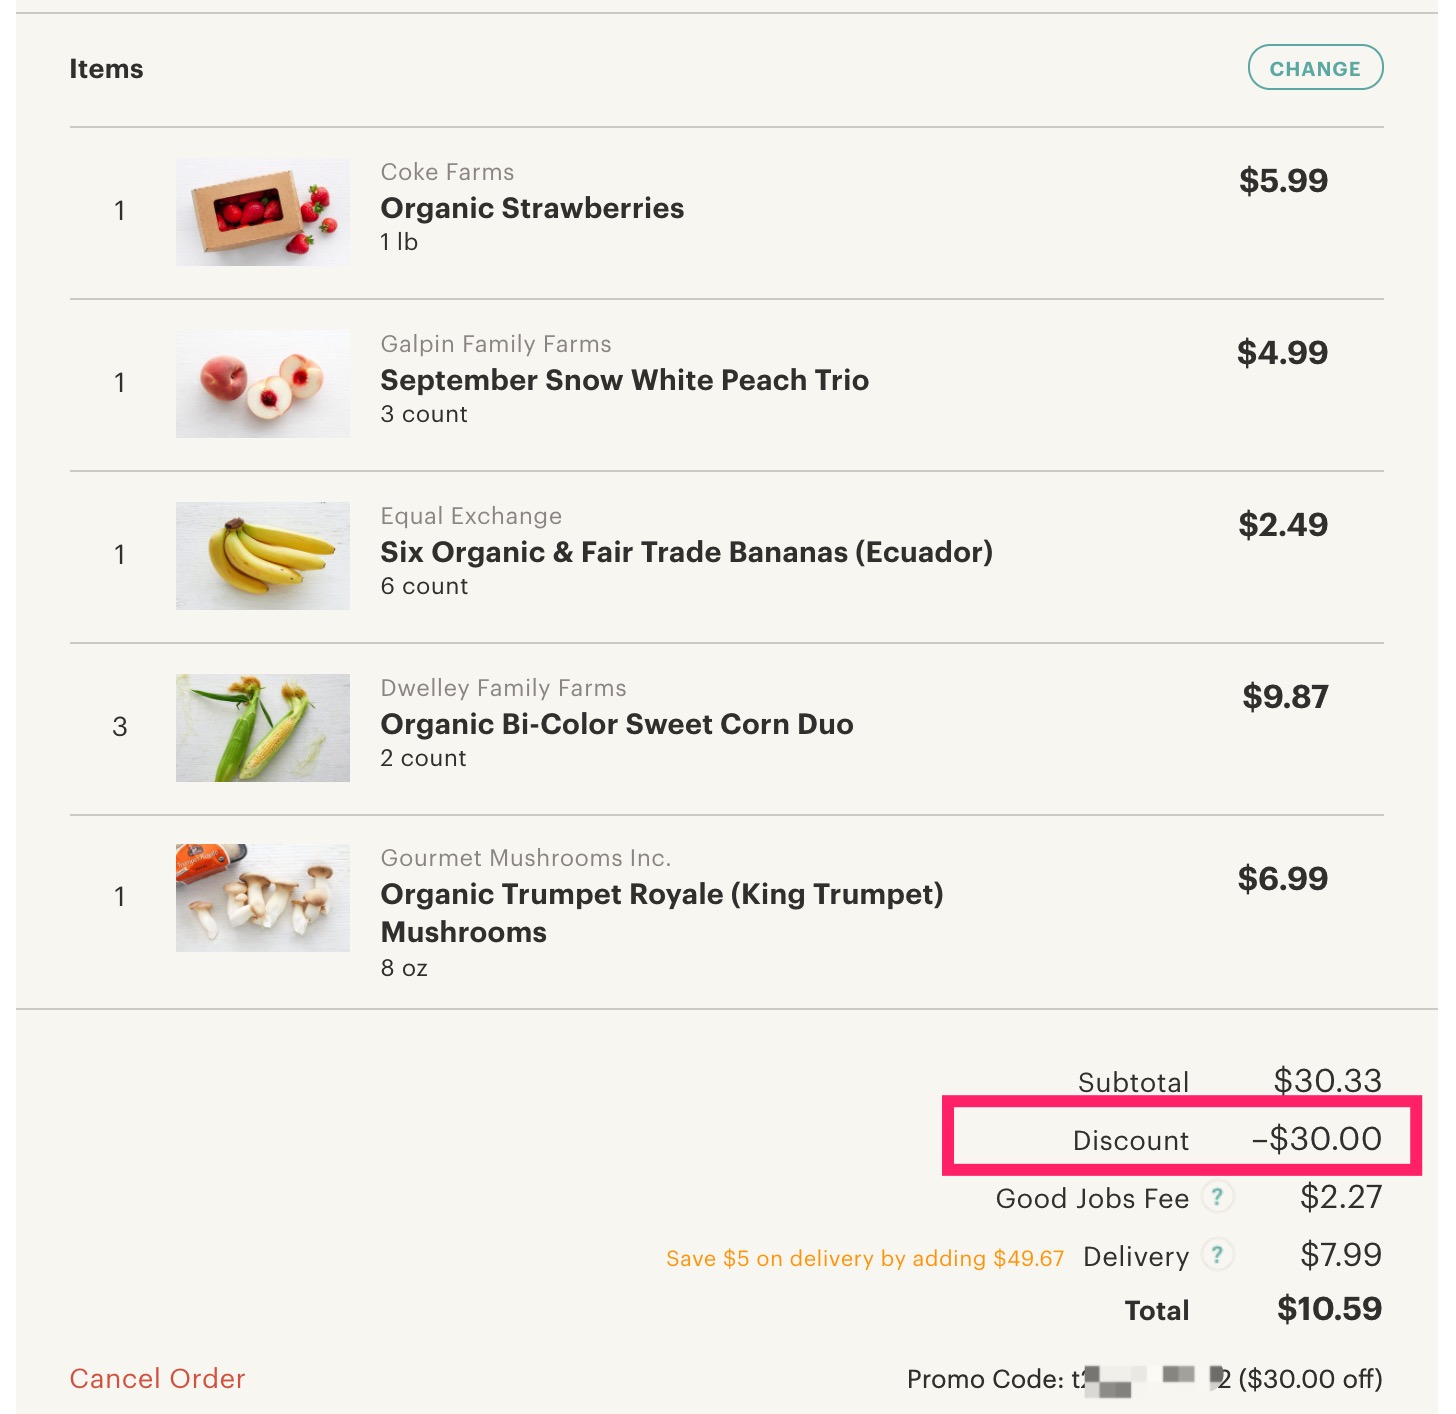Open Organic Trumpet Royale Mushrooms title
Screen dimensions: 1456x1414
click(661, 912)
